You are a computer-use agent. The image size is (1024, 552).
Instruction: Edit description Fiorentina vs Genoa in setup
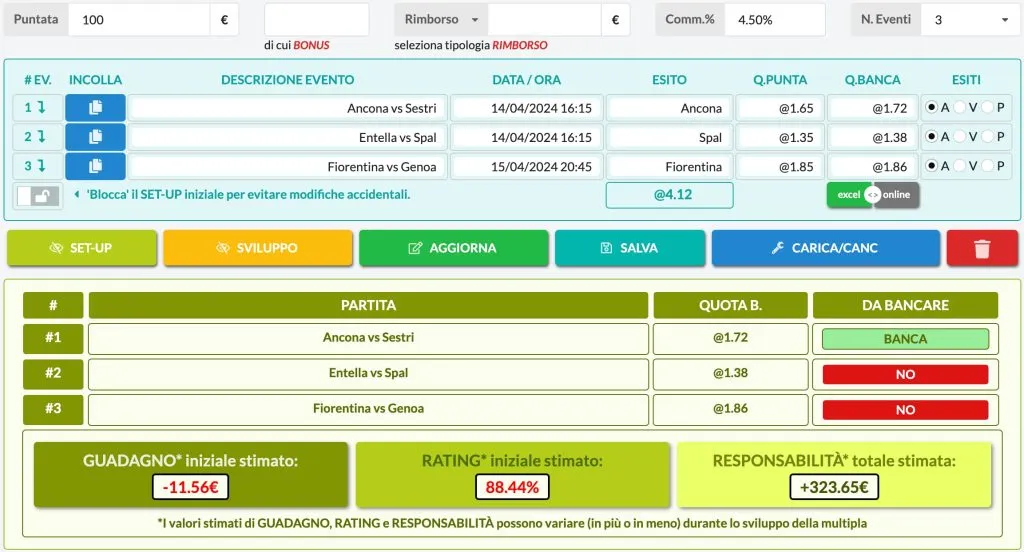click(287, 167)
